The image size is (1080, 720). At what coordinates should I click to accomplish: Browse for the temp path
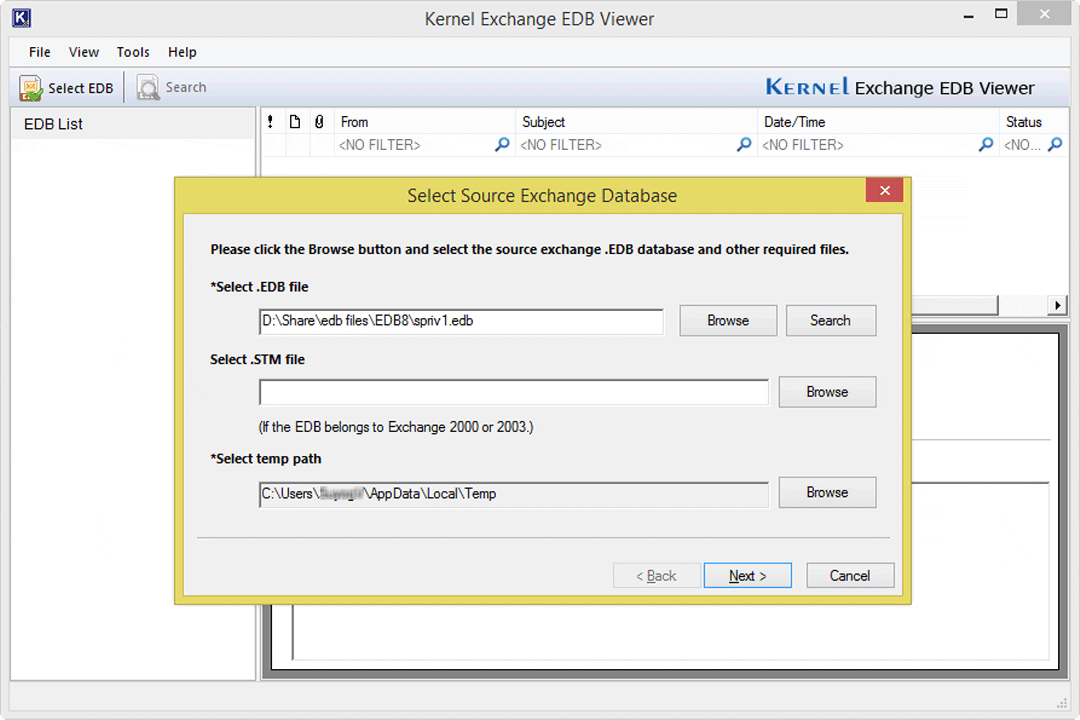click(827, 493)
